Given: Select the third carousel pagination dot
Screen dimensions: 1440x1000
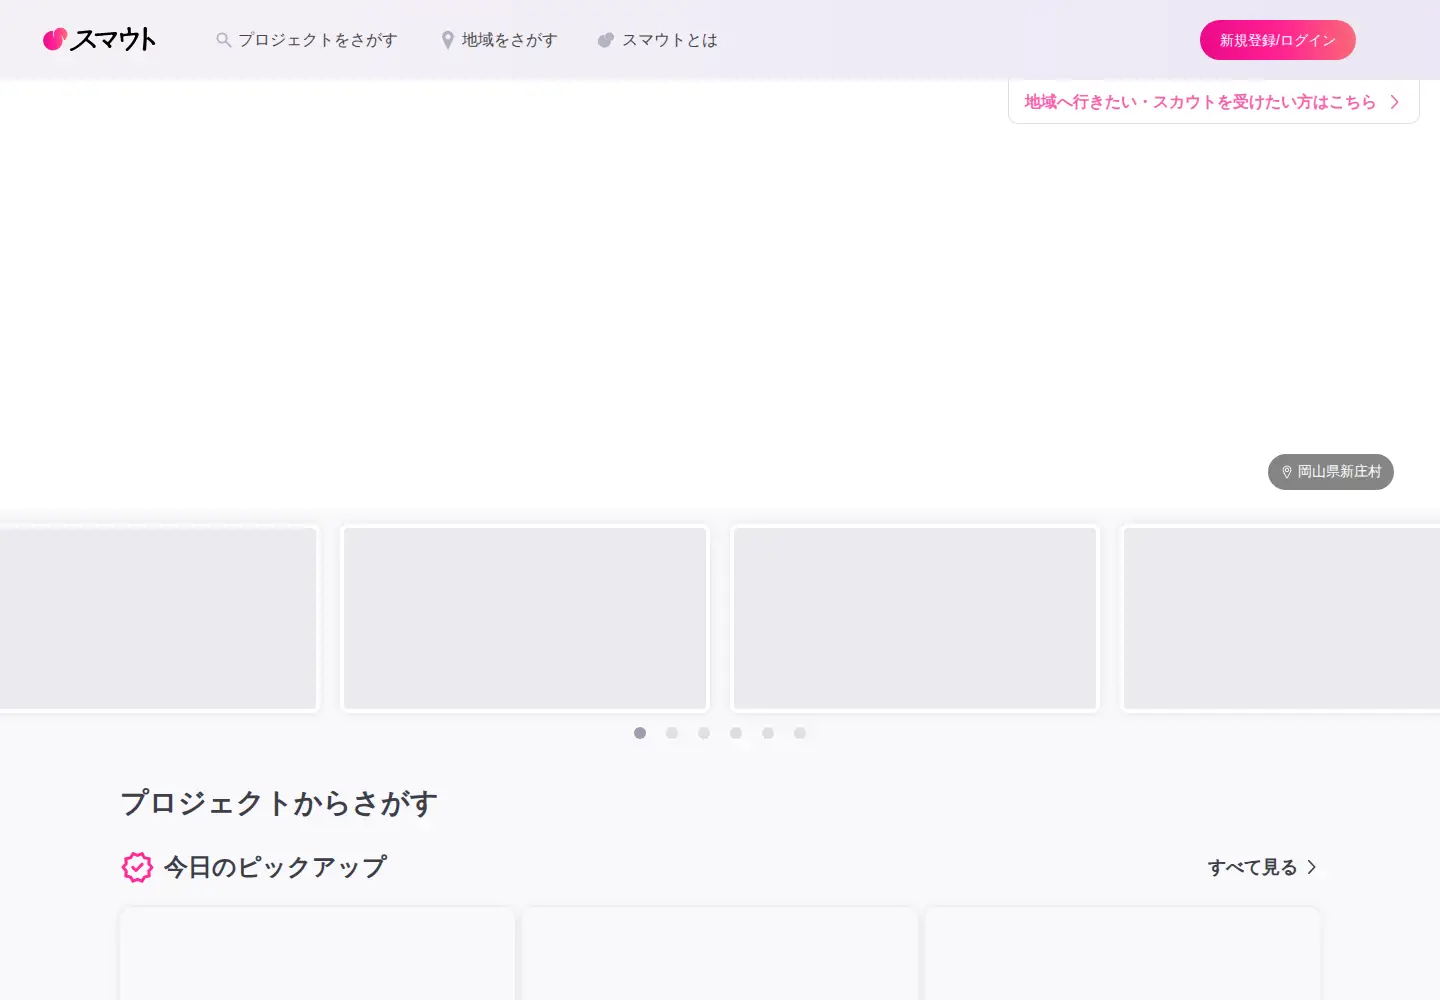Looking at the screenshot, I should [704, 733].
